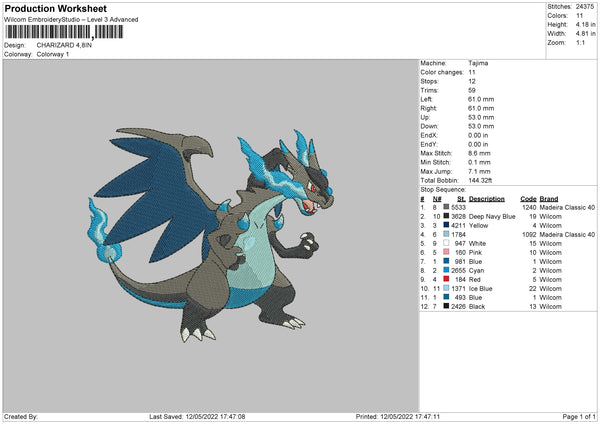Select the Black 2426 thread swatch
This screenshot has height=424, width=600.
pos(446,306)
